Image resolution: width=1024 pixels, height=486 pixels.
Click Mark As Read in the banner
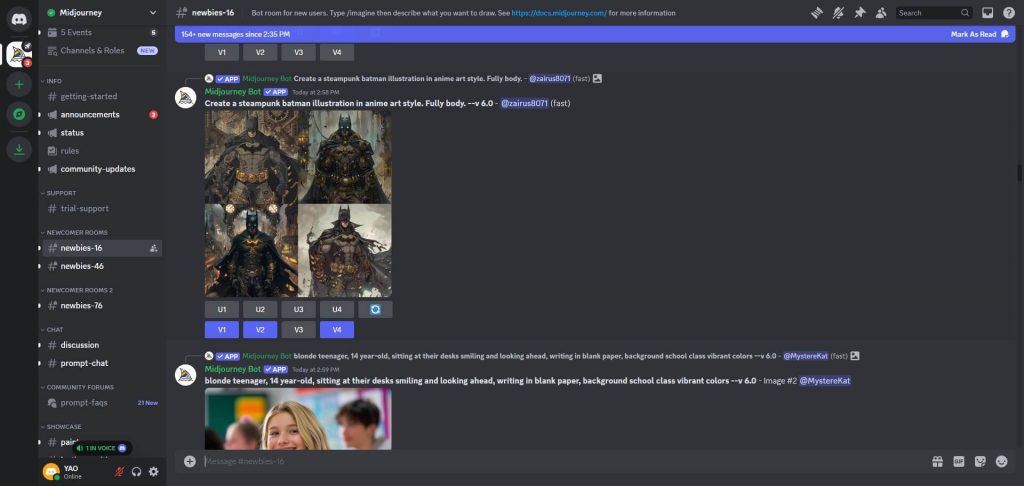[973, 34]
